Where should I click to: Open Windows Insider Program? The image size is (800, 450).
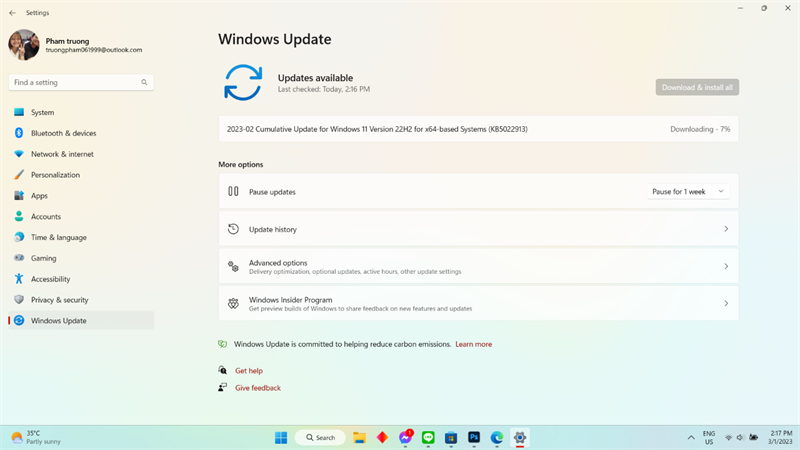pyautogui.click(x=479, y=304)
